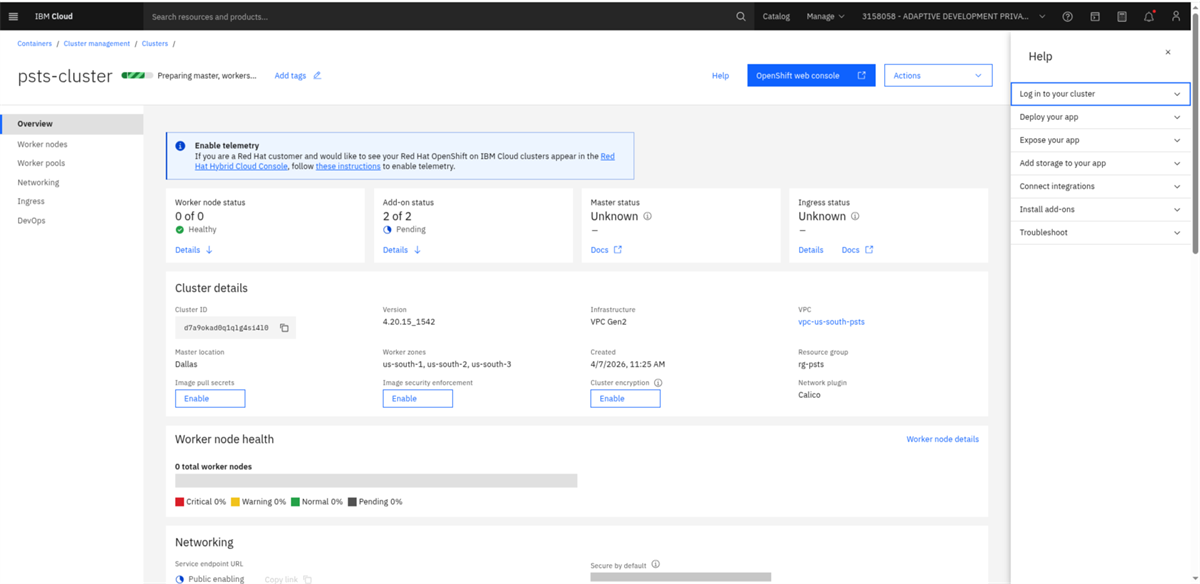Click down-arrow icon beside Worker node Details
1200x584 pixels.
coord(209,250)
